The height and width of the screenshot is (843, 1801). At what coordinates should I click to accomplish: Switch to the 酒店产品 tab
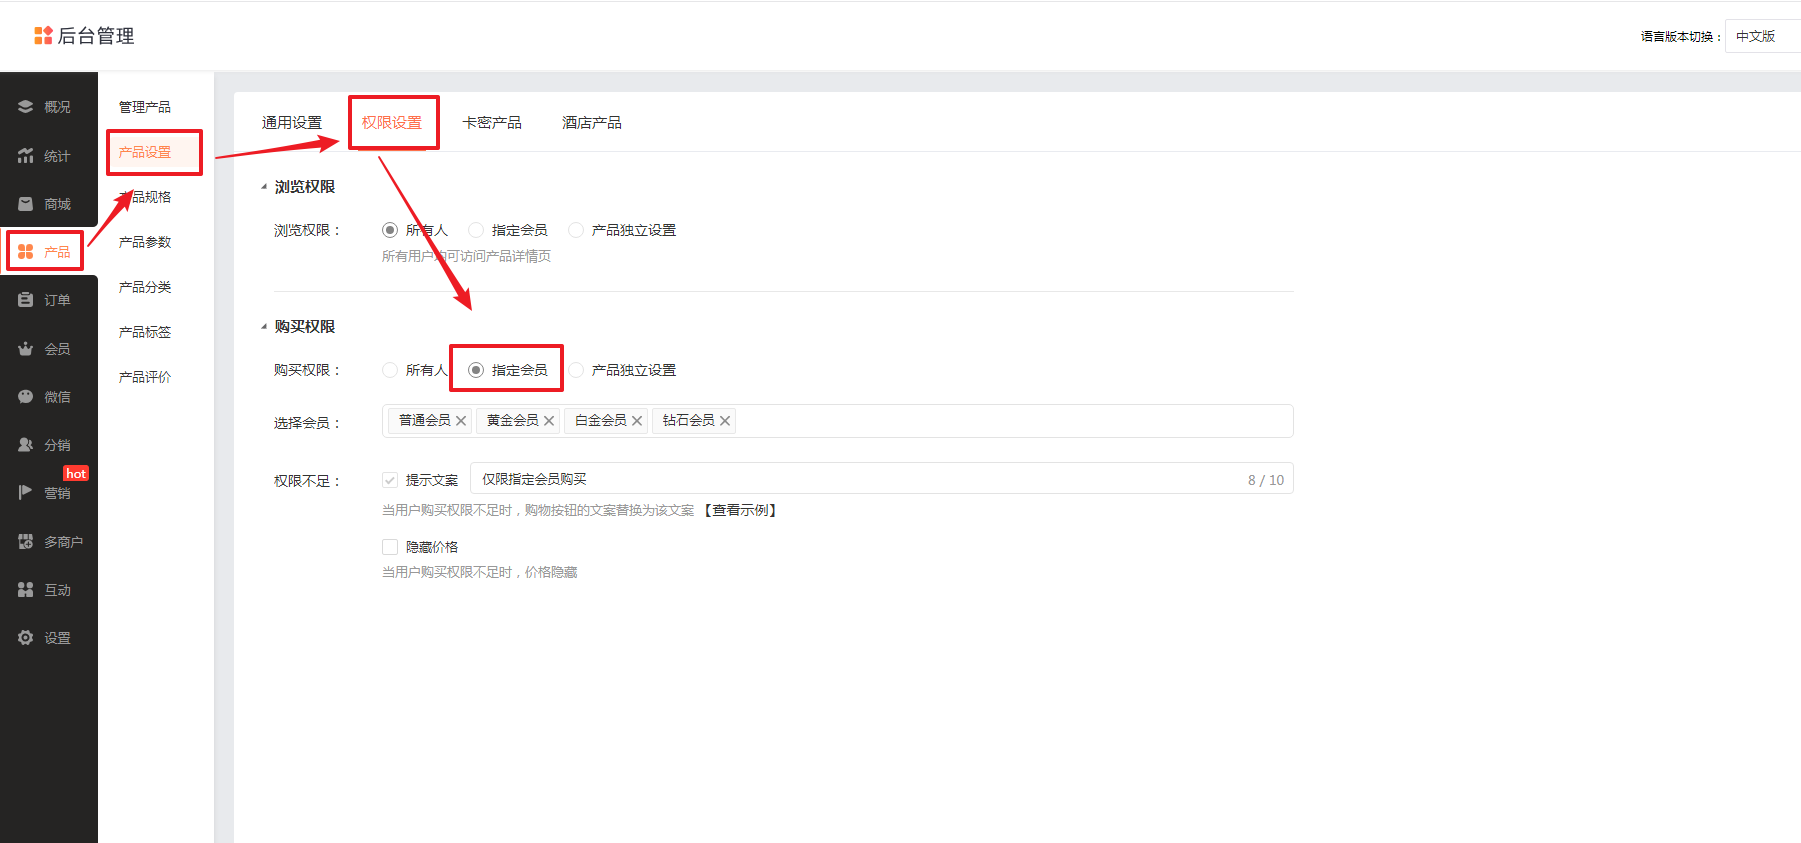pyautogui.click(x=592, y=123)
